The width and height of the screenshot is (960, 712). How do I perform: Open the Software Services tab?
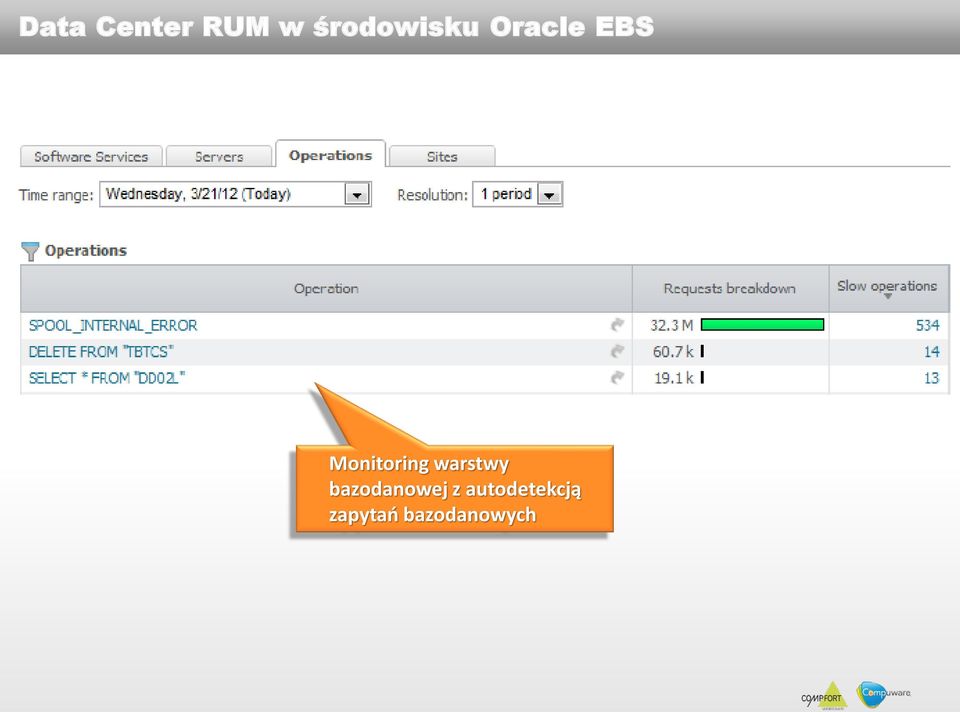(91, 156)
